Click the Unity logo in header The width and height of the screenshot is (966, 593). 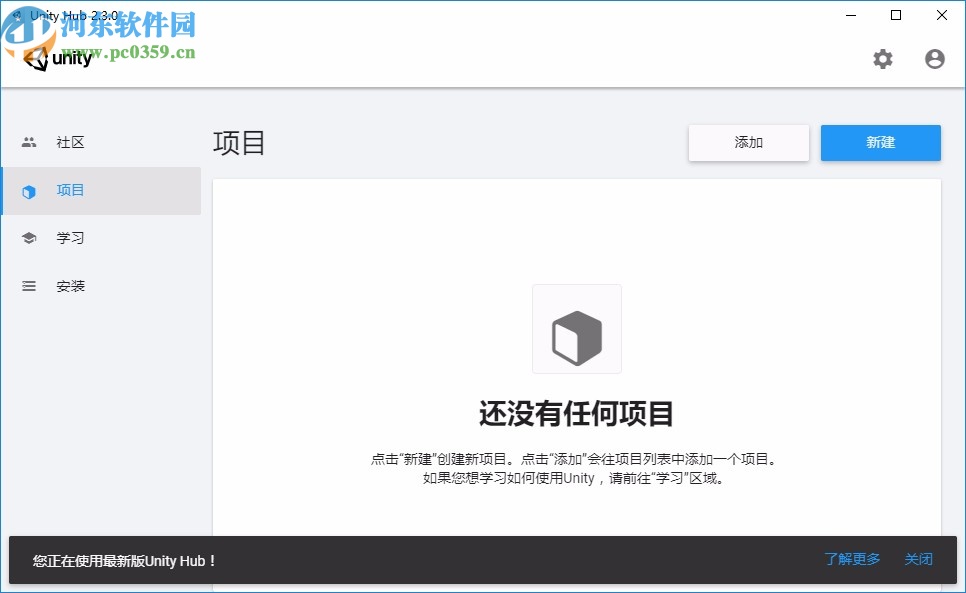tap(58, 58)
